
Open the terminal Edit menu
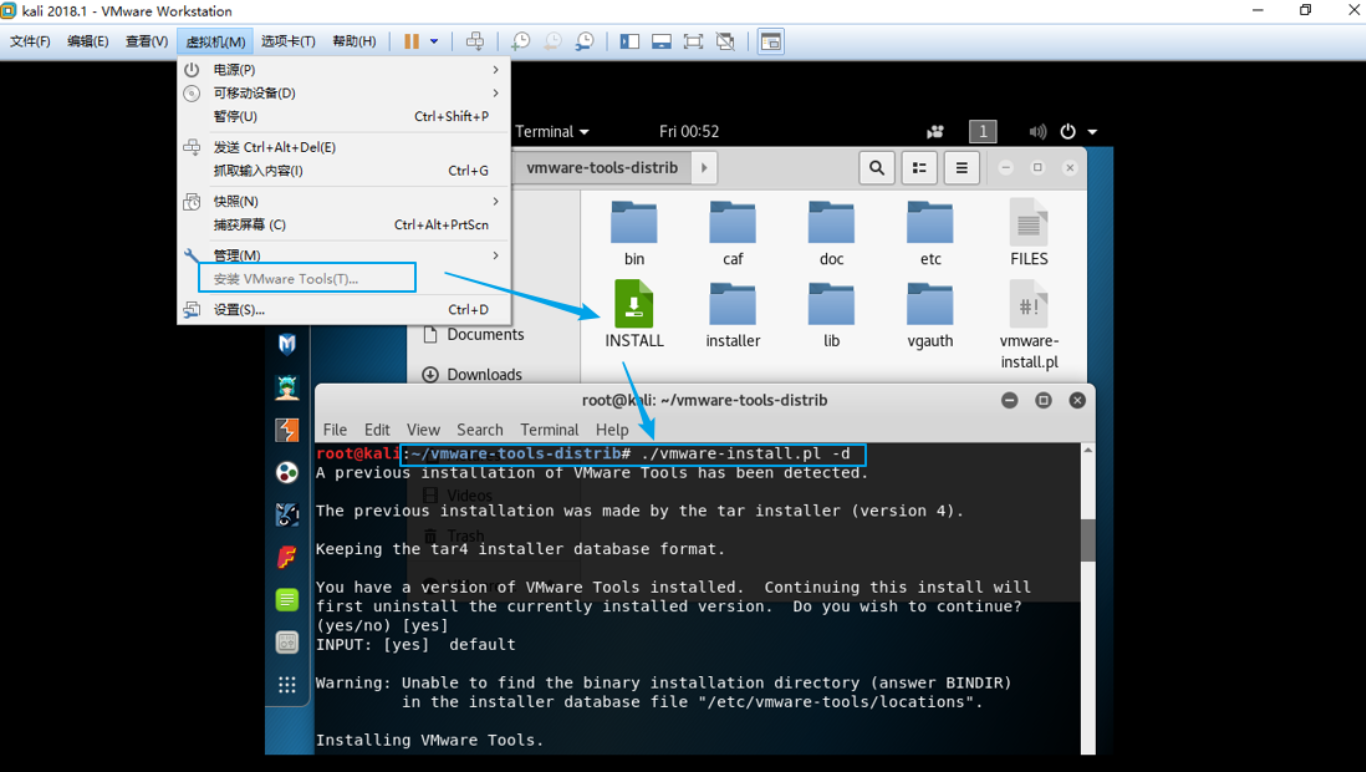(x=377, y=430)
